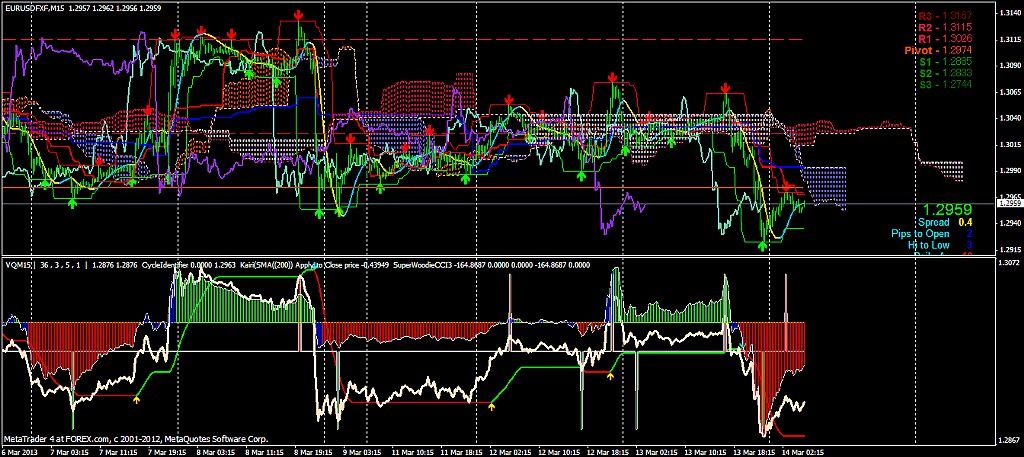Select the R2 - 1.3115 resistance label
The height and width of the screenshot is (457, 1024).
coord(945,27)
